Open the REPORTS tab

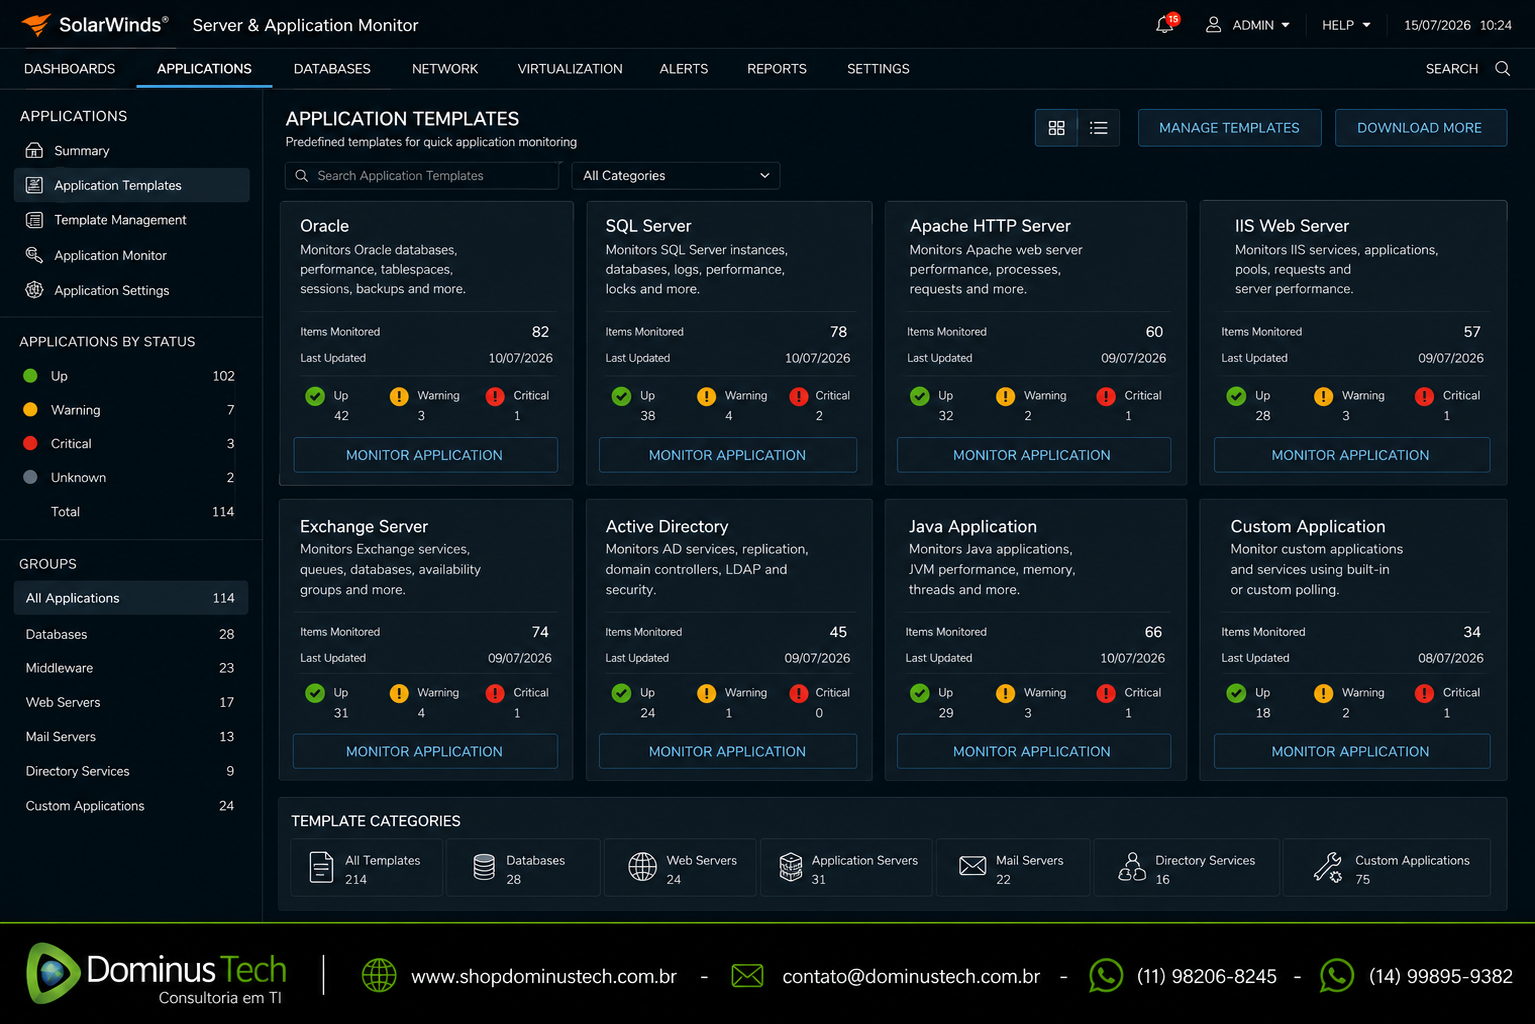coord(777,68)
